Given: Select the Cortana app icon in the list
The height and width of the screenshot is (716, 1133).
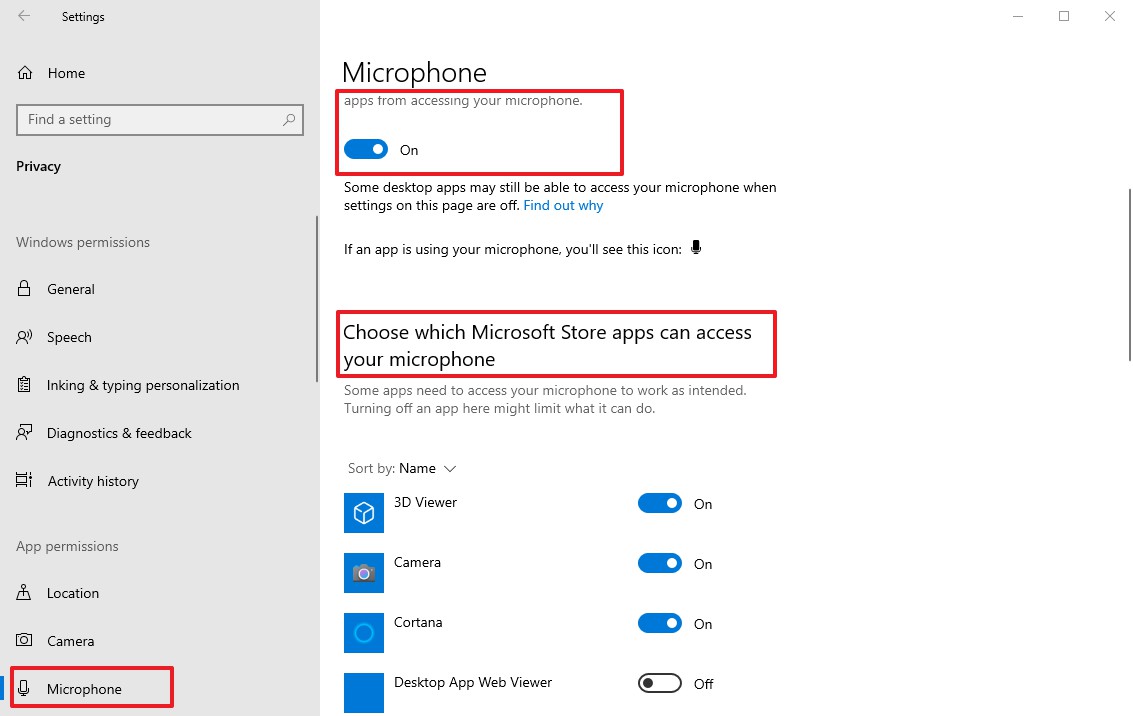Looking at the screenshot, I should (x=363, y=632).
